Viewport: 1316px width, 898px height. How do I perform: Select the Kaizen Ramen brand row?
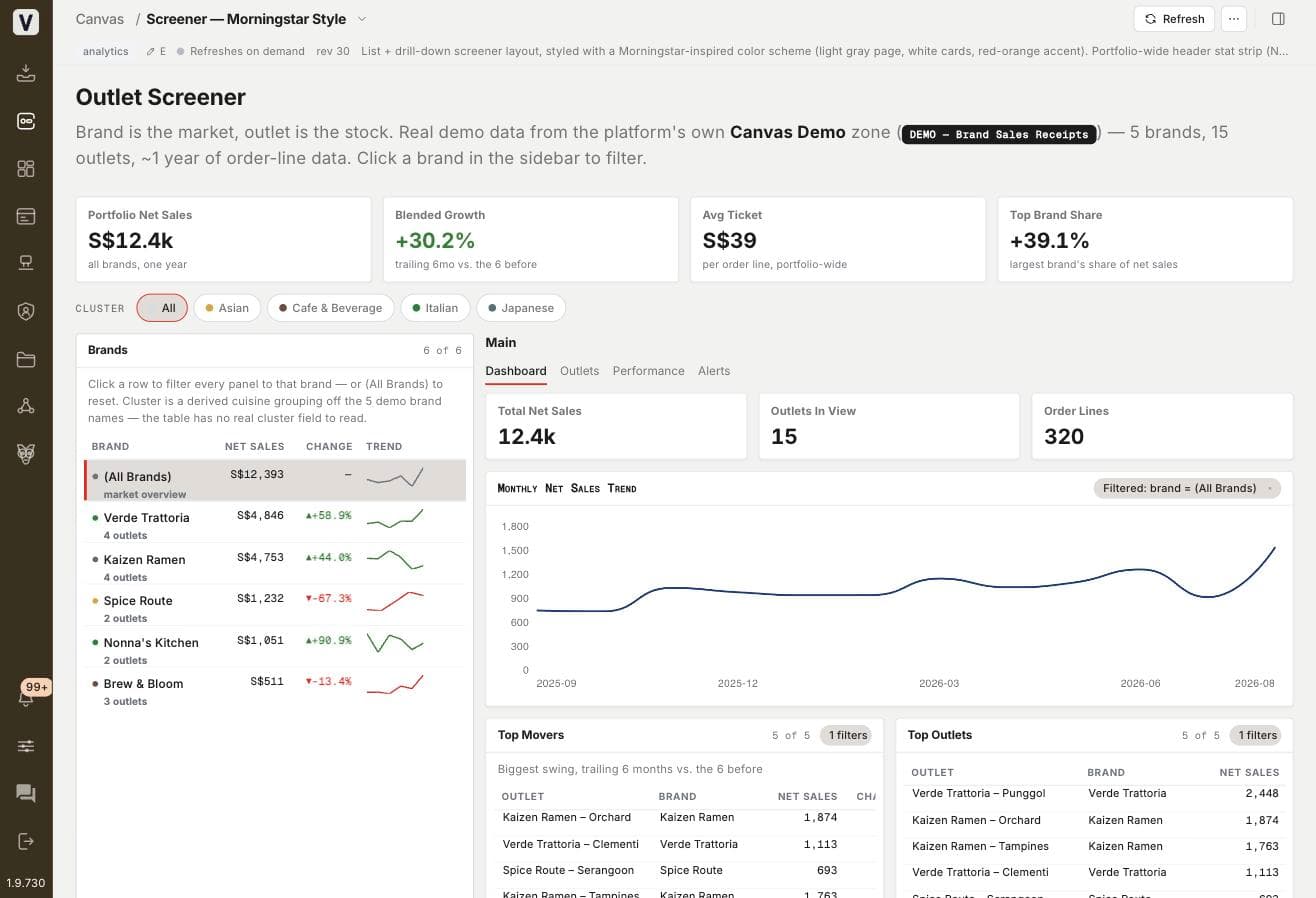point(275,564)
